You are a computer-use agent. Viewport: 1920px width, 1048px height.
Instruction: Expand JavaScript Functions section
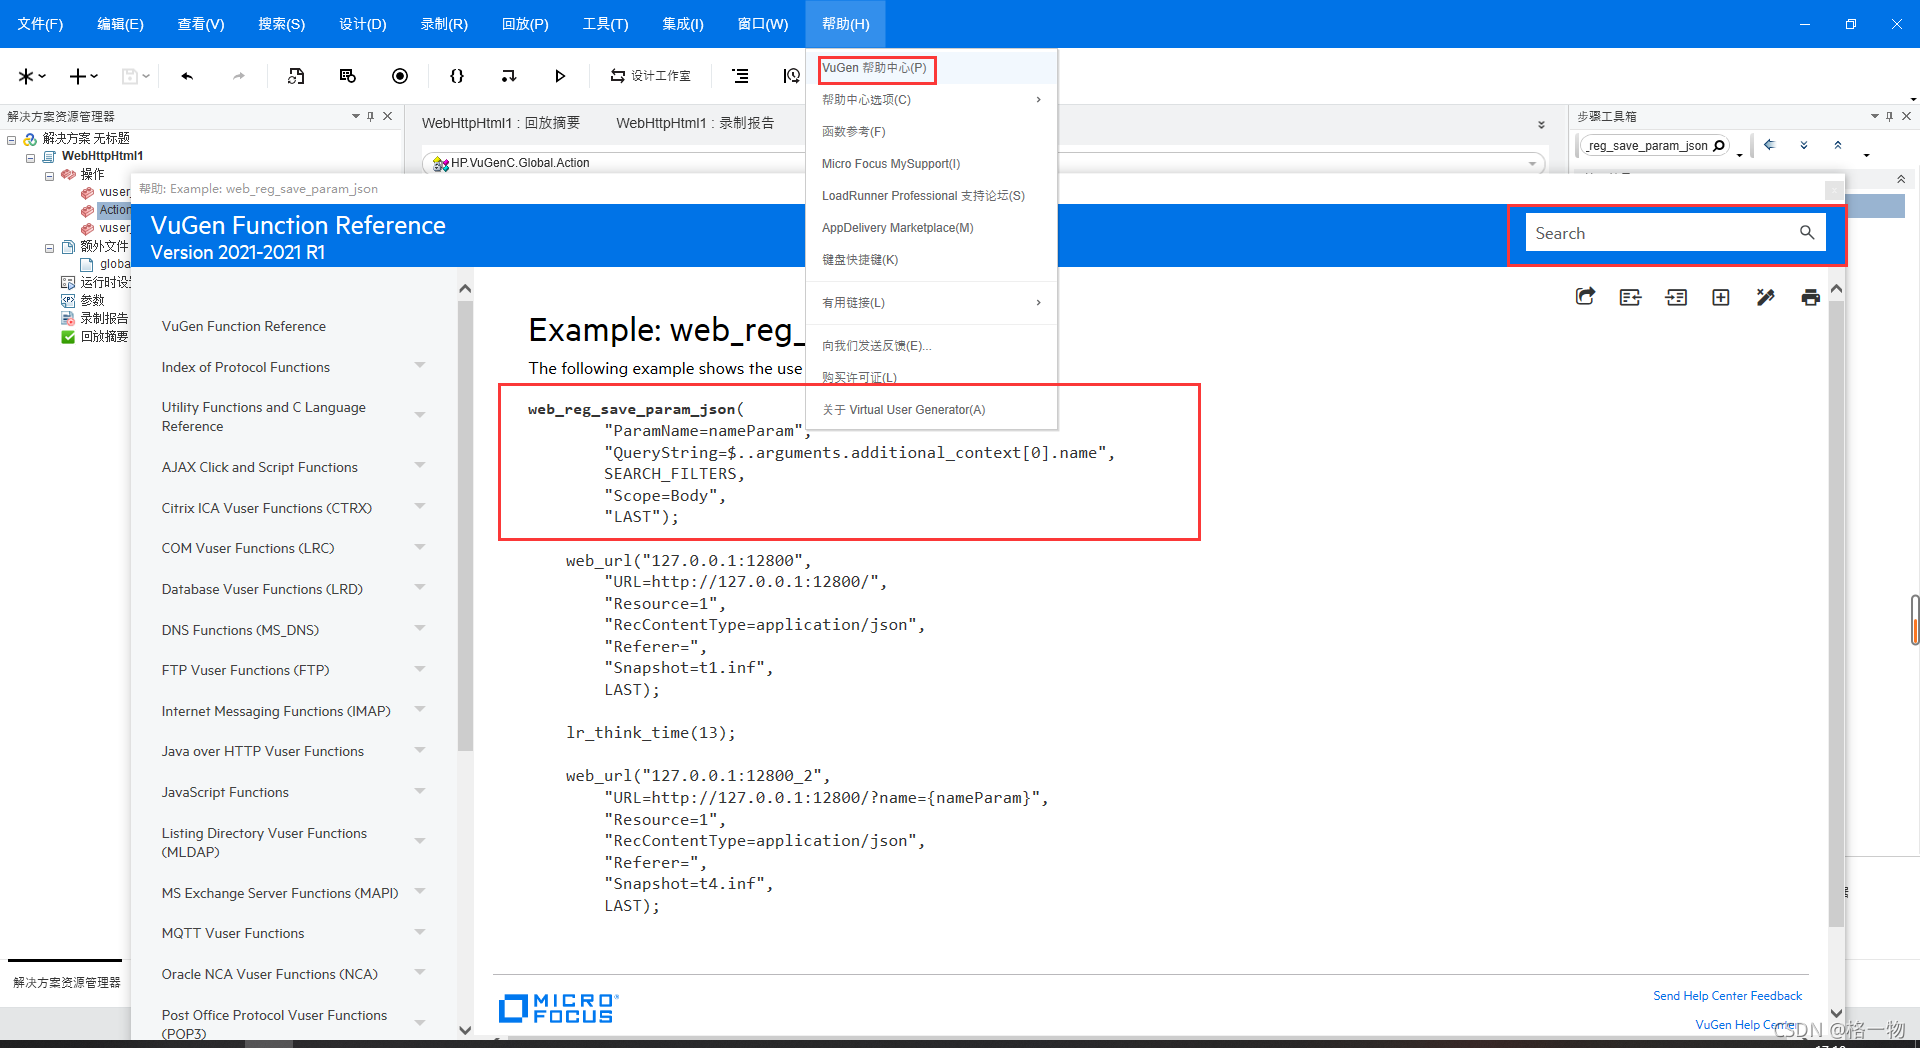(x=420, y=790)
